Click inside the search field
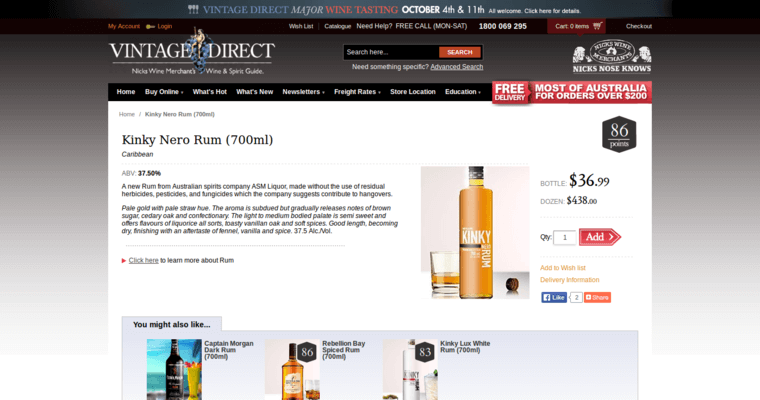This screenshot has width=760, height=400. 390,52
